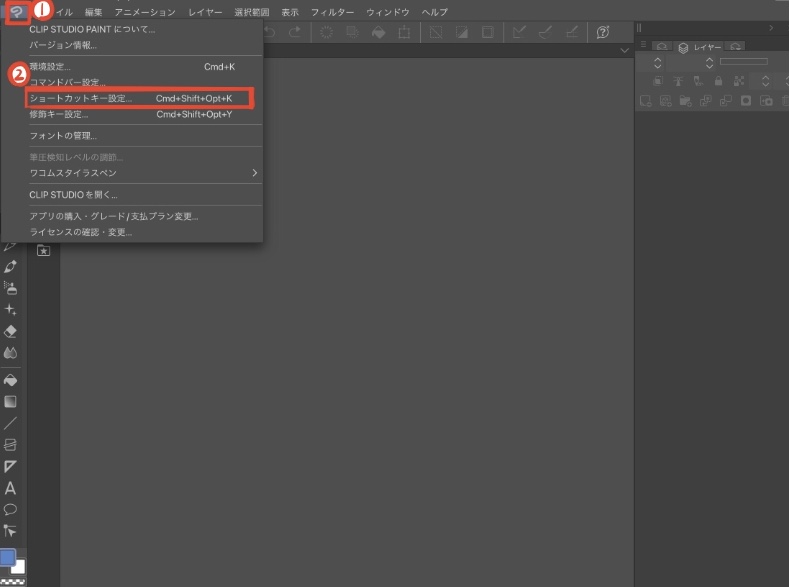Viewport: 789px width, 587px height.
Task: Click Scale/Rotate transform icon
Action: pos(404,33)
